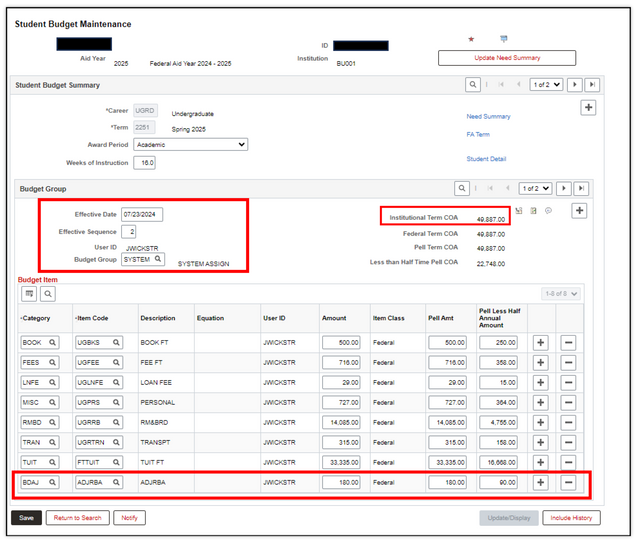
Task: Click the Notify button
Action: click(129, 518)
